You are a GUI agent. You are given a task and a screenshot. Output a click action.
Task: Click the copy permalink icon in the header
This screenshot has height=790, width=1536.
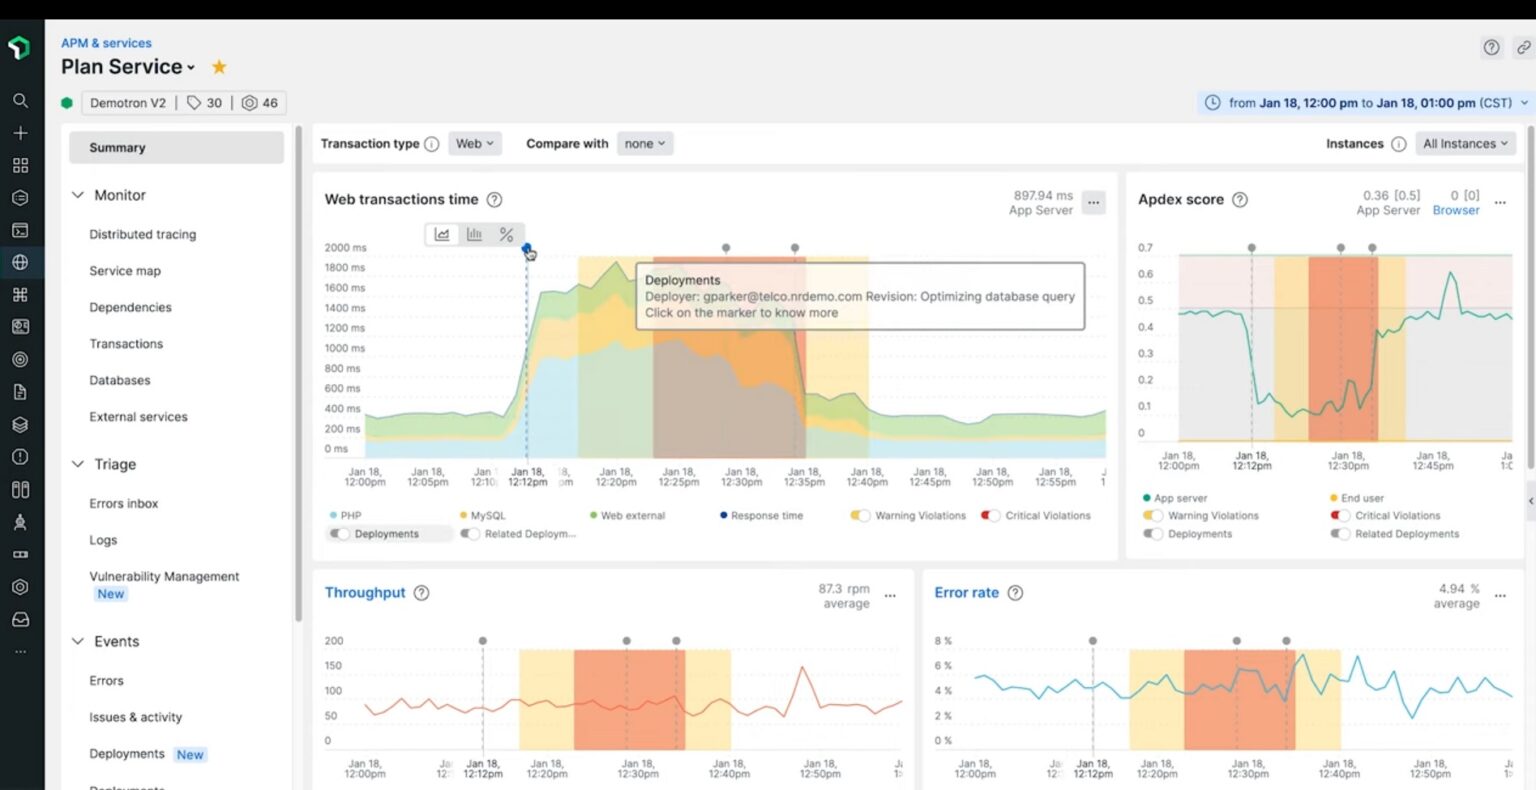click(x=1524, y=47)
